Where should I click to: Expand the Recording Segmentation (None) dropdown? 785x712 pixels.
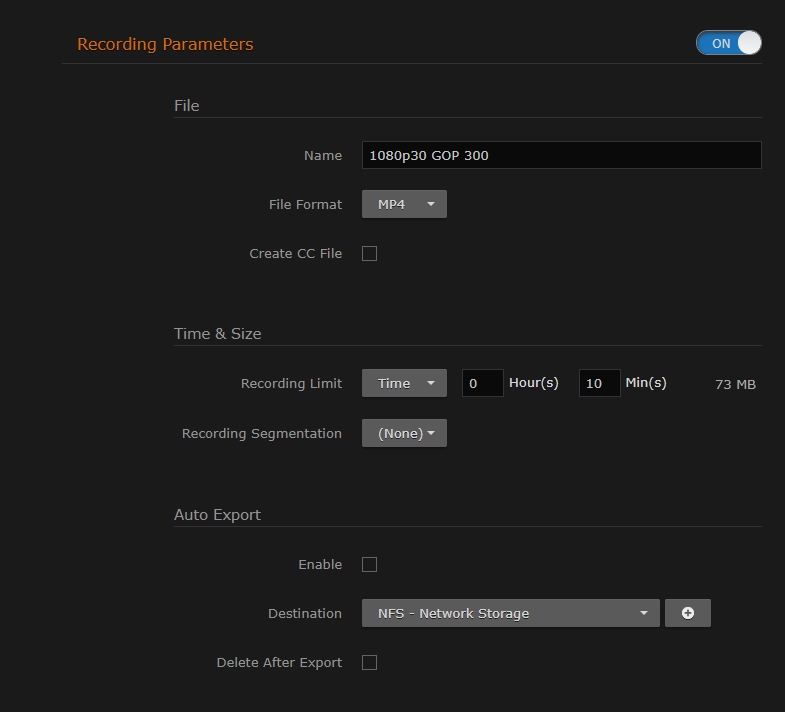pos(404,433)
